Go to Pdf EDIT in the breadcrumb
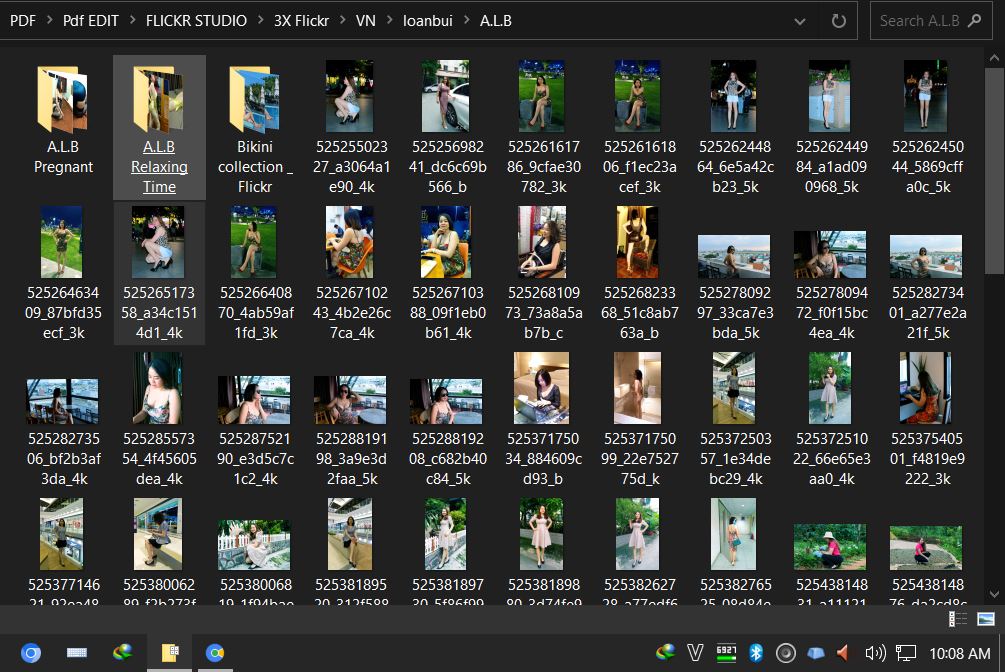 pyautogui.click(x=89, y=21)
